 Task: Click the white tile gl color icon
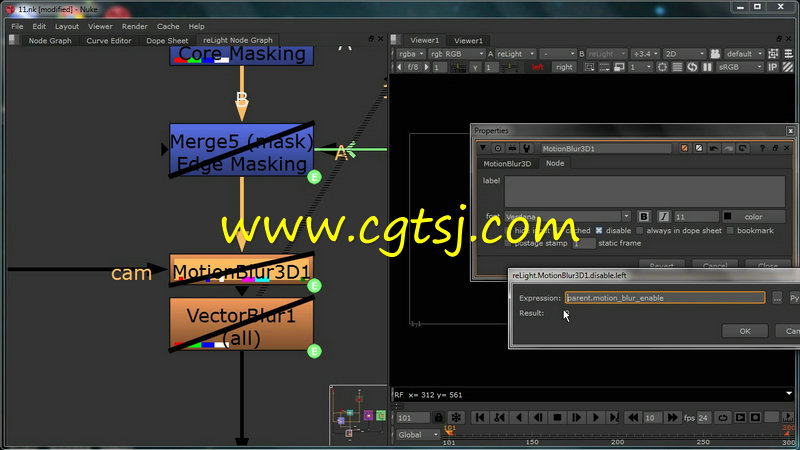698,148
